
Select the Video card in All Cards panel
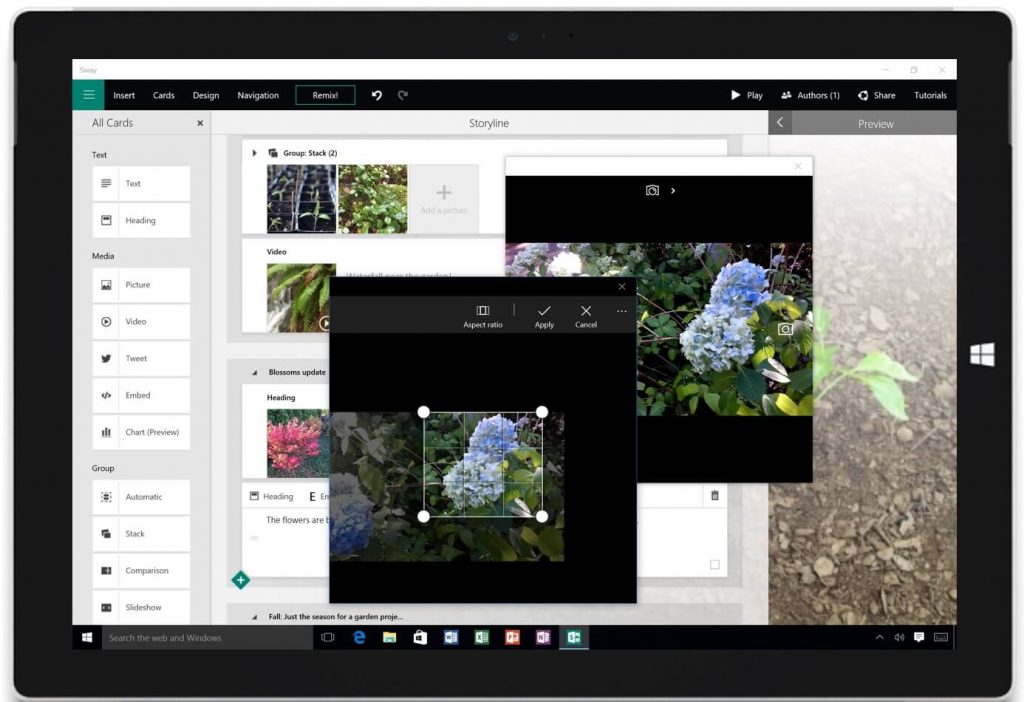click(x=140, y=321)
